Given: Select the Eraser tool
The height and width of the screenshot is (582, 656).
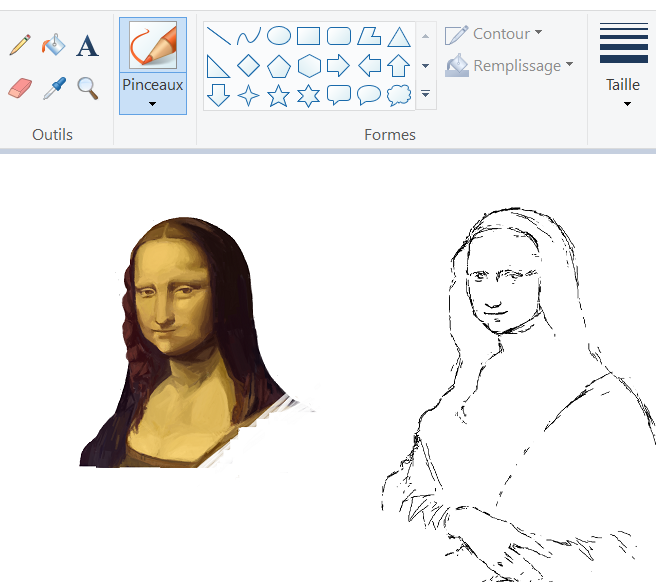Looking at the screenshot, I should tap(20, 88).
